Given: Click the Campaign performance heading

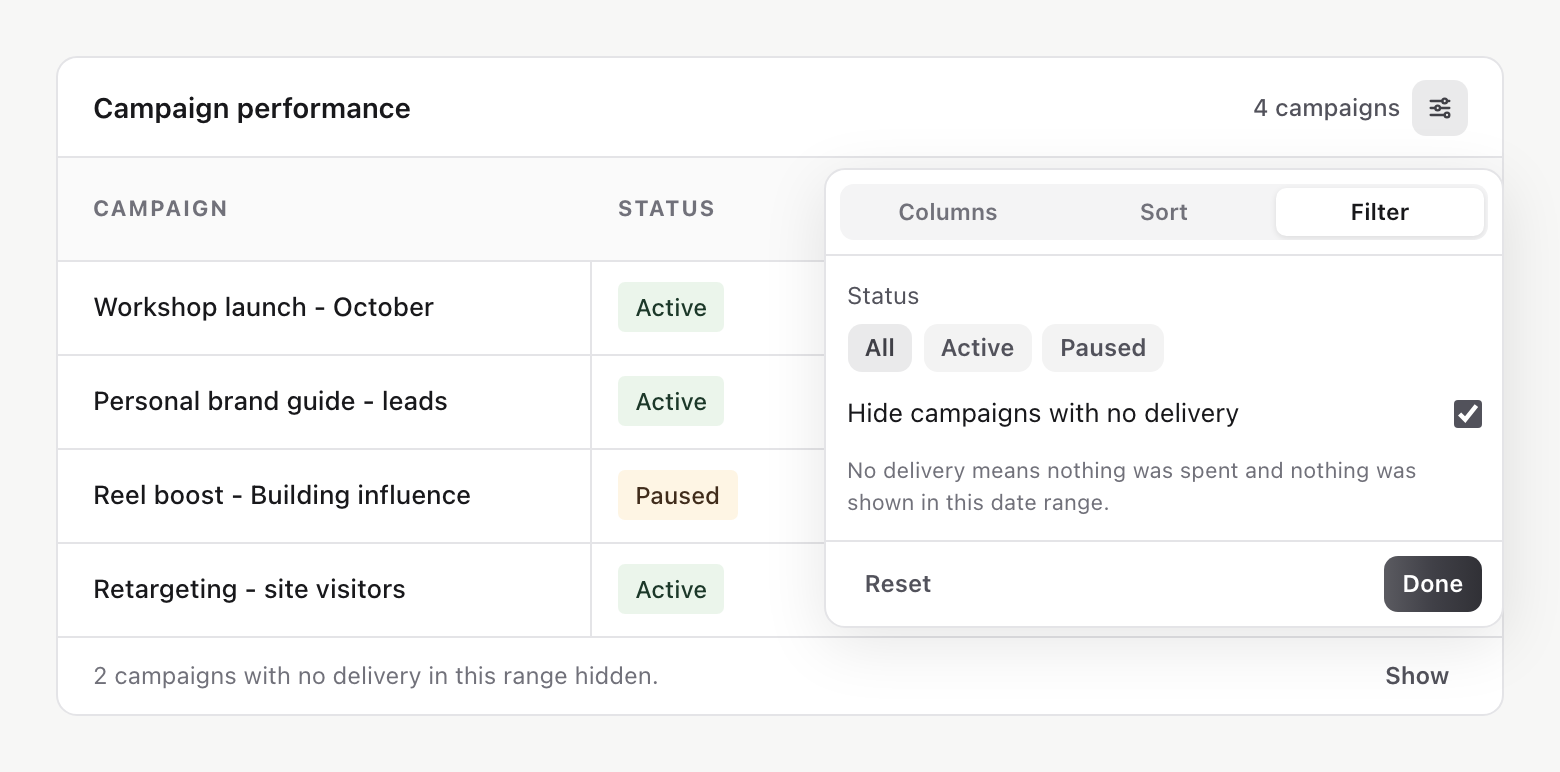Looking at the screenshot, I should tap(252, 108).
